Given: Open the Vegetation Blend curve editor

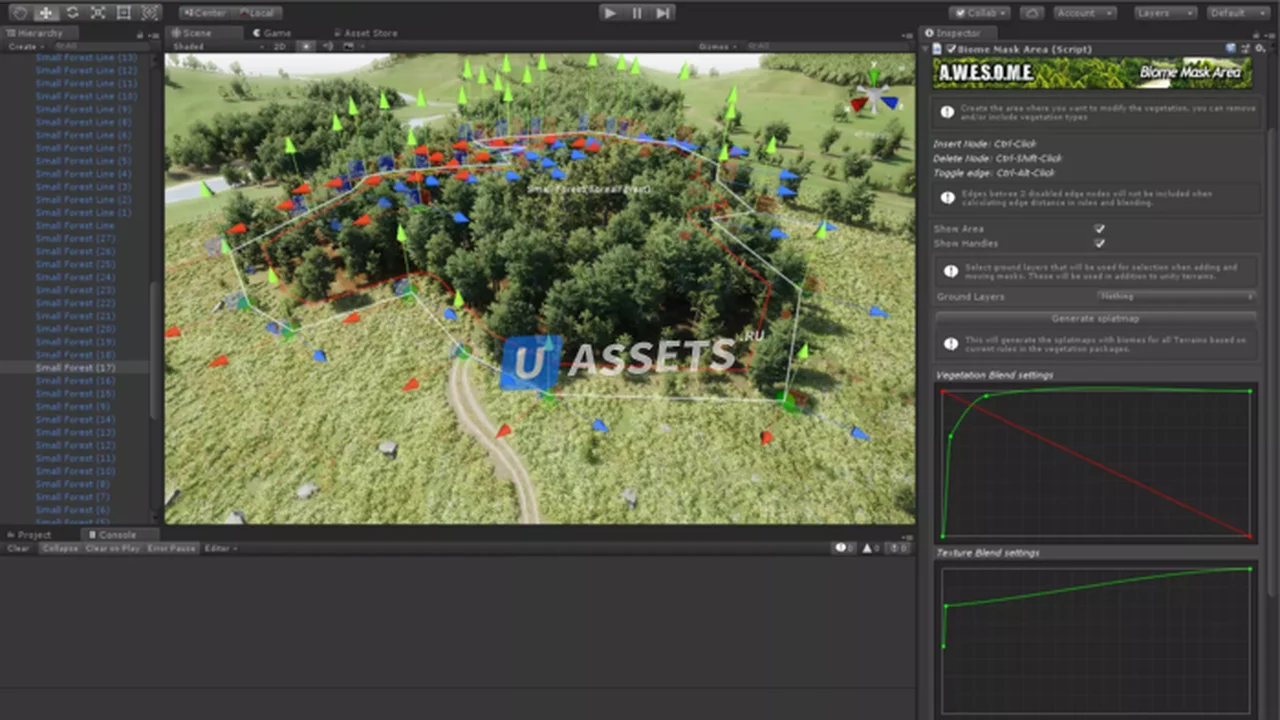Looking at the screenshot, I should [x=1096, y=463].
